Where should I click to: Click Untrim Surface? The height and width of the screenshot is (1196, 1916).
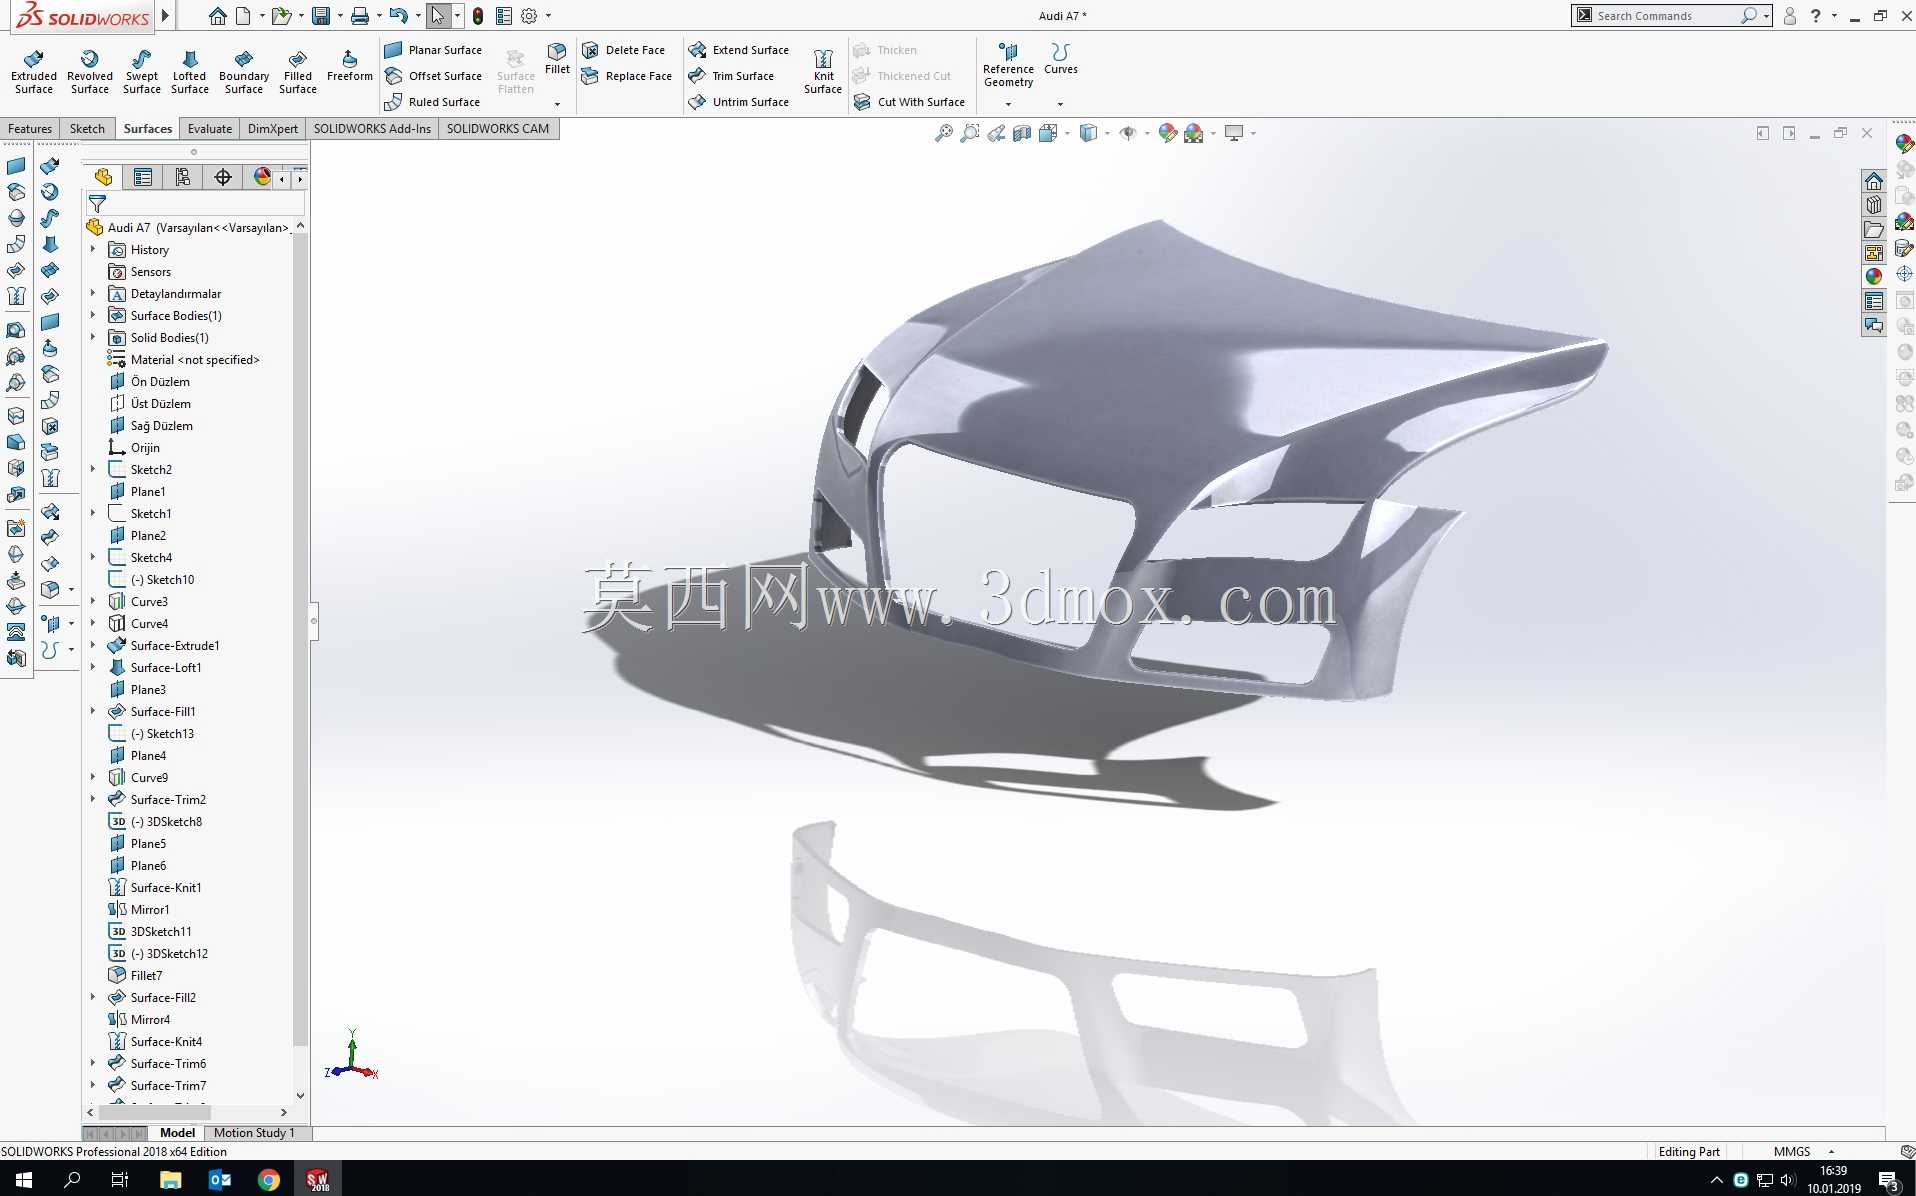pos(738,102)
